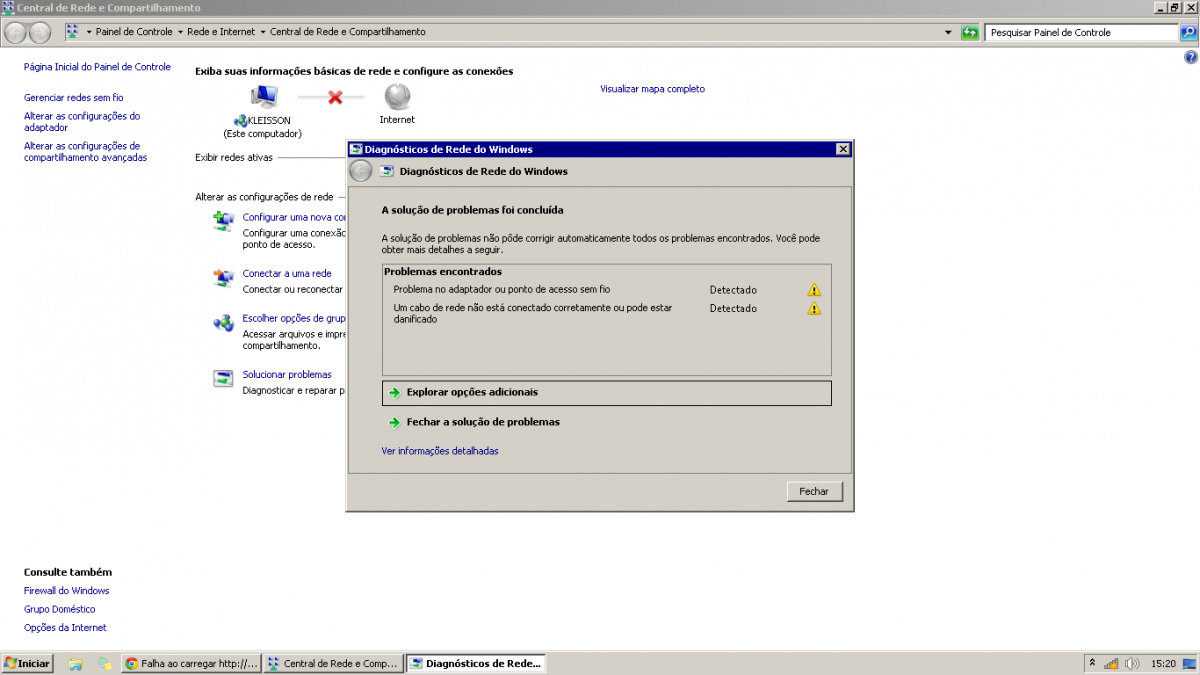This screenshot has height=675, width=1200.
Task: Open 'Ver informações detalhadas' link
Action: pyautogui.click(x=440, y=451)
